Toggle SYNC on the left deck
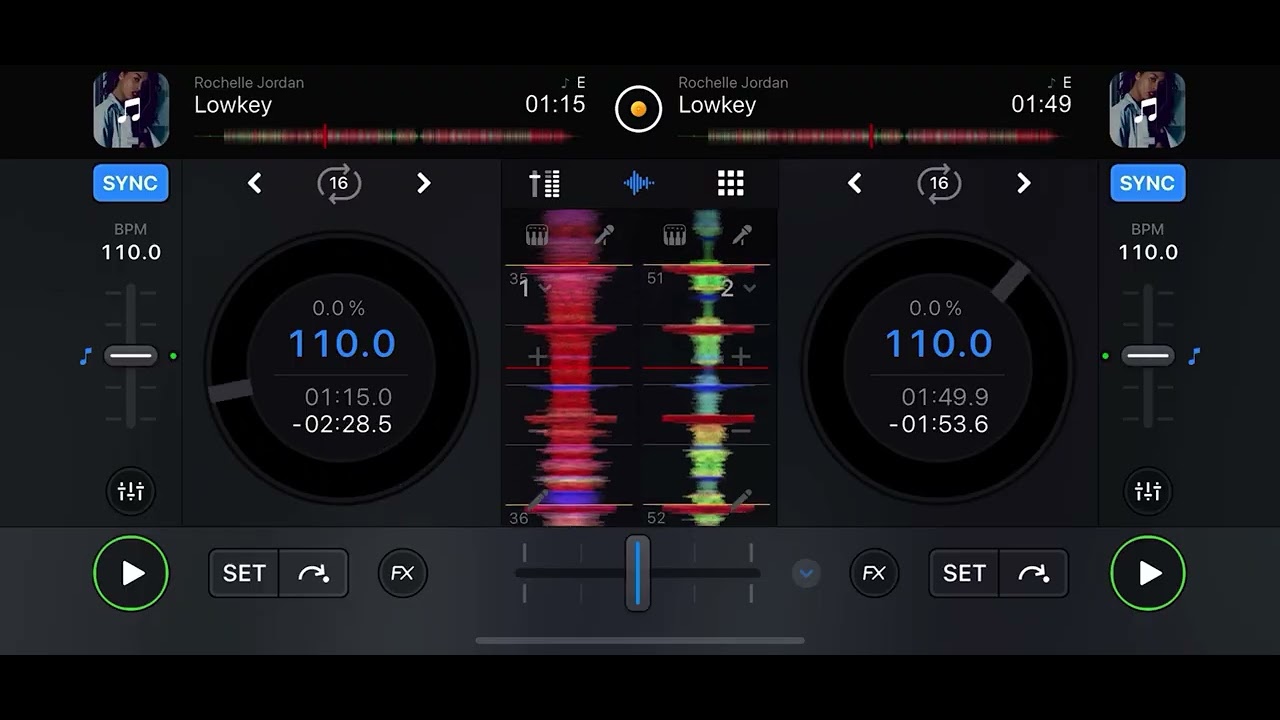This screenshot has width=1280, height=720. coord(131,183)
